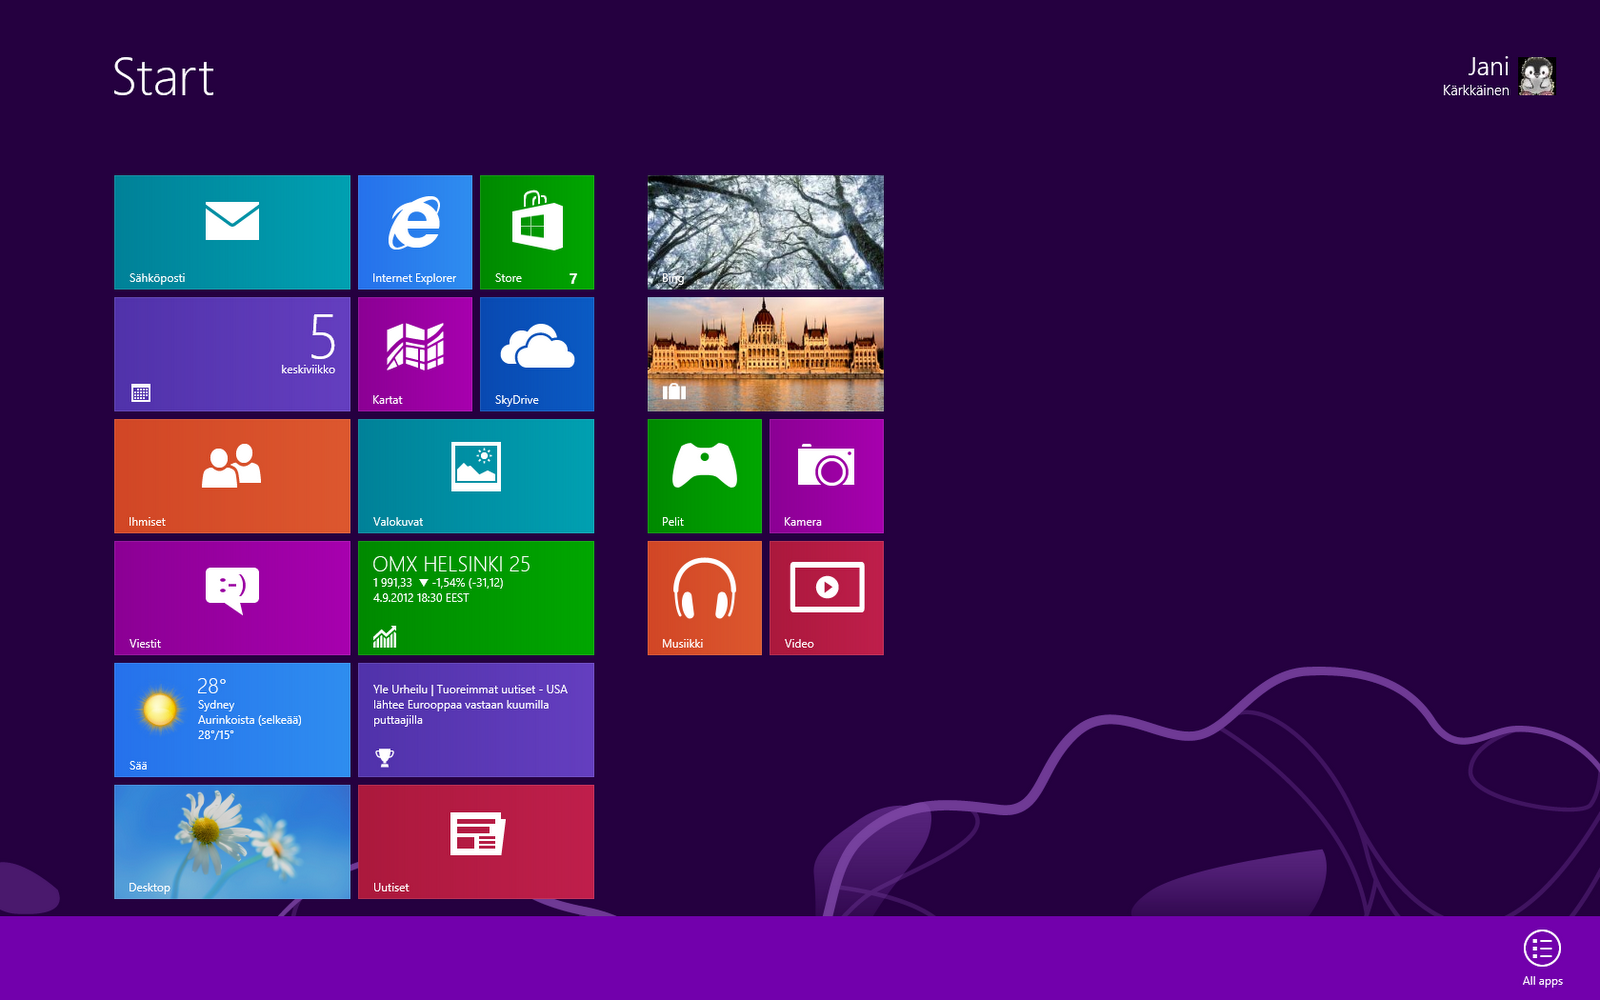Show All apps from the app bar
Screen dimensions: 1600x1000
[x=1542, y=958]
